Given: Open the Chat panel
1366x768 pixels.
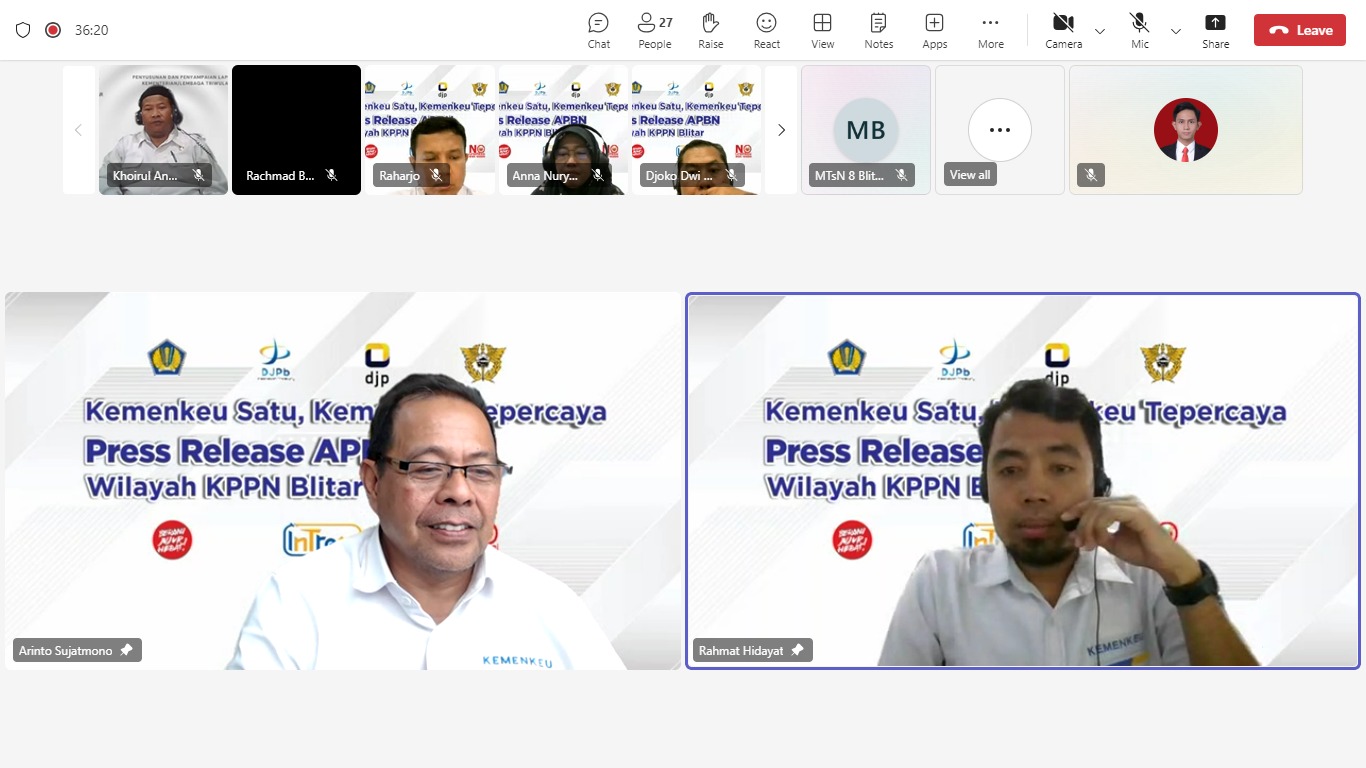Looking at the screenshot, I should coord(598,30).
